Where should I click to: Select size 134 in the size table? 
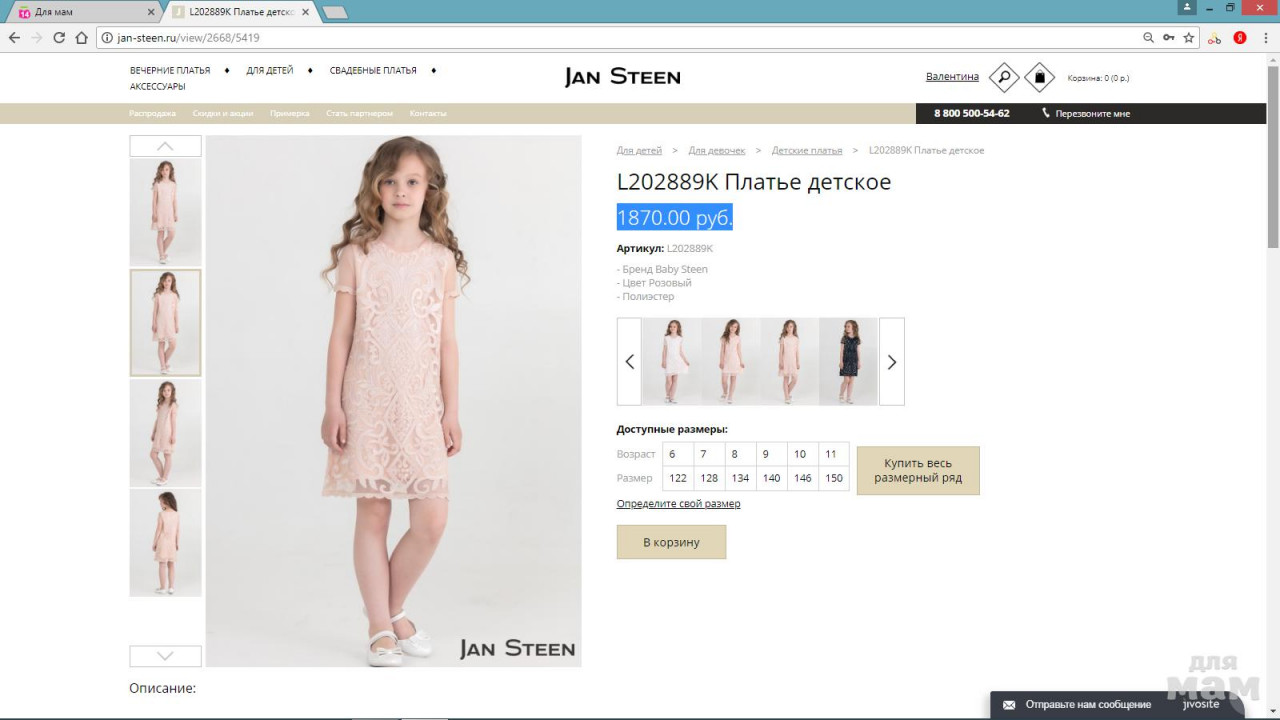(740, 478)
